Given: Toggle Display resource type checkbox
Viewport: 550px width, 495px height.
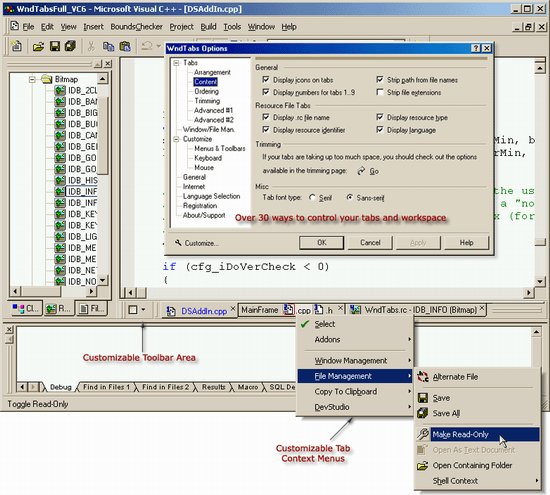Looking at the screenshot, I should click(x=380, y=117).
